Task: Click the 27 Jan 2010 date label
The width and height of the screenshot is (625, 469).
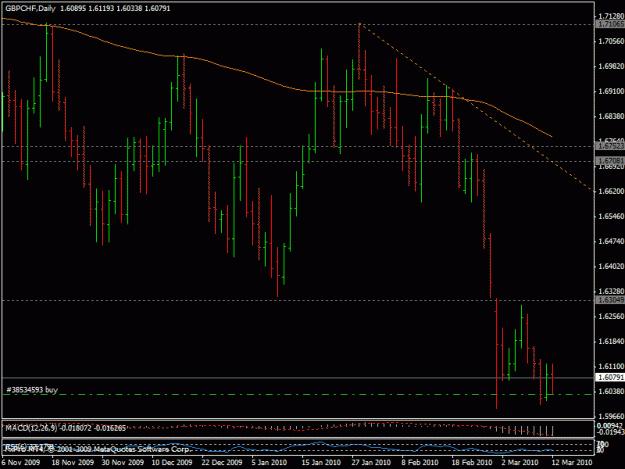Action: pyautogui.click(x=371, y=462)
